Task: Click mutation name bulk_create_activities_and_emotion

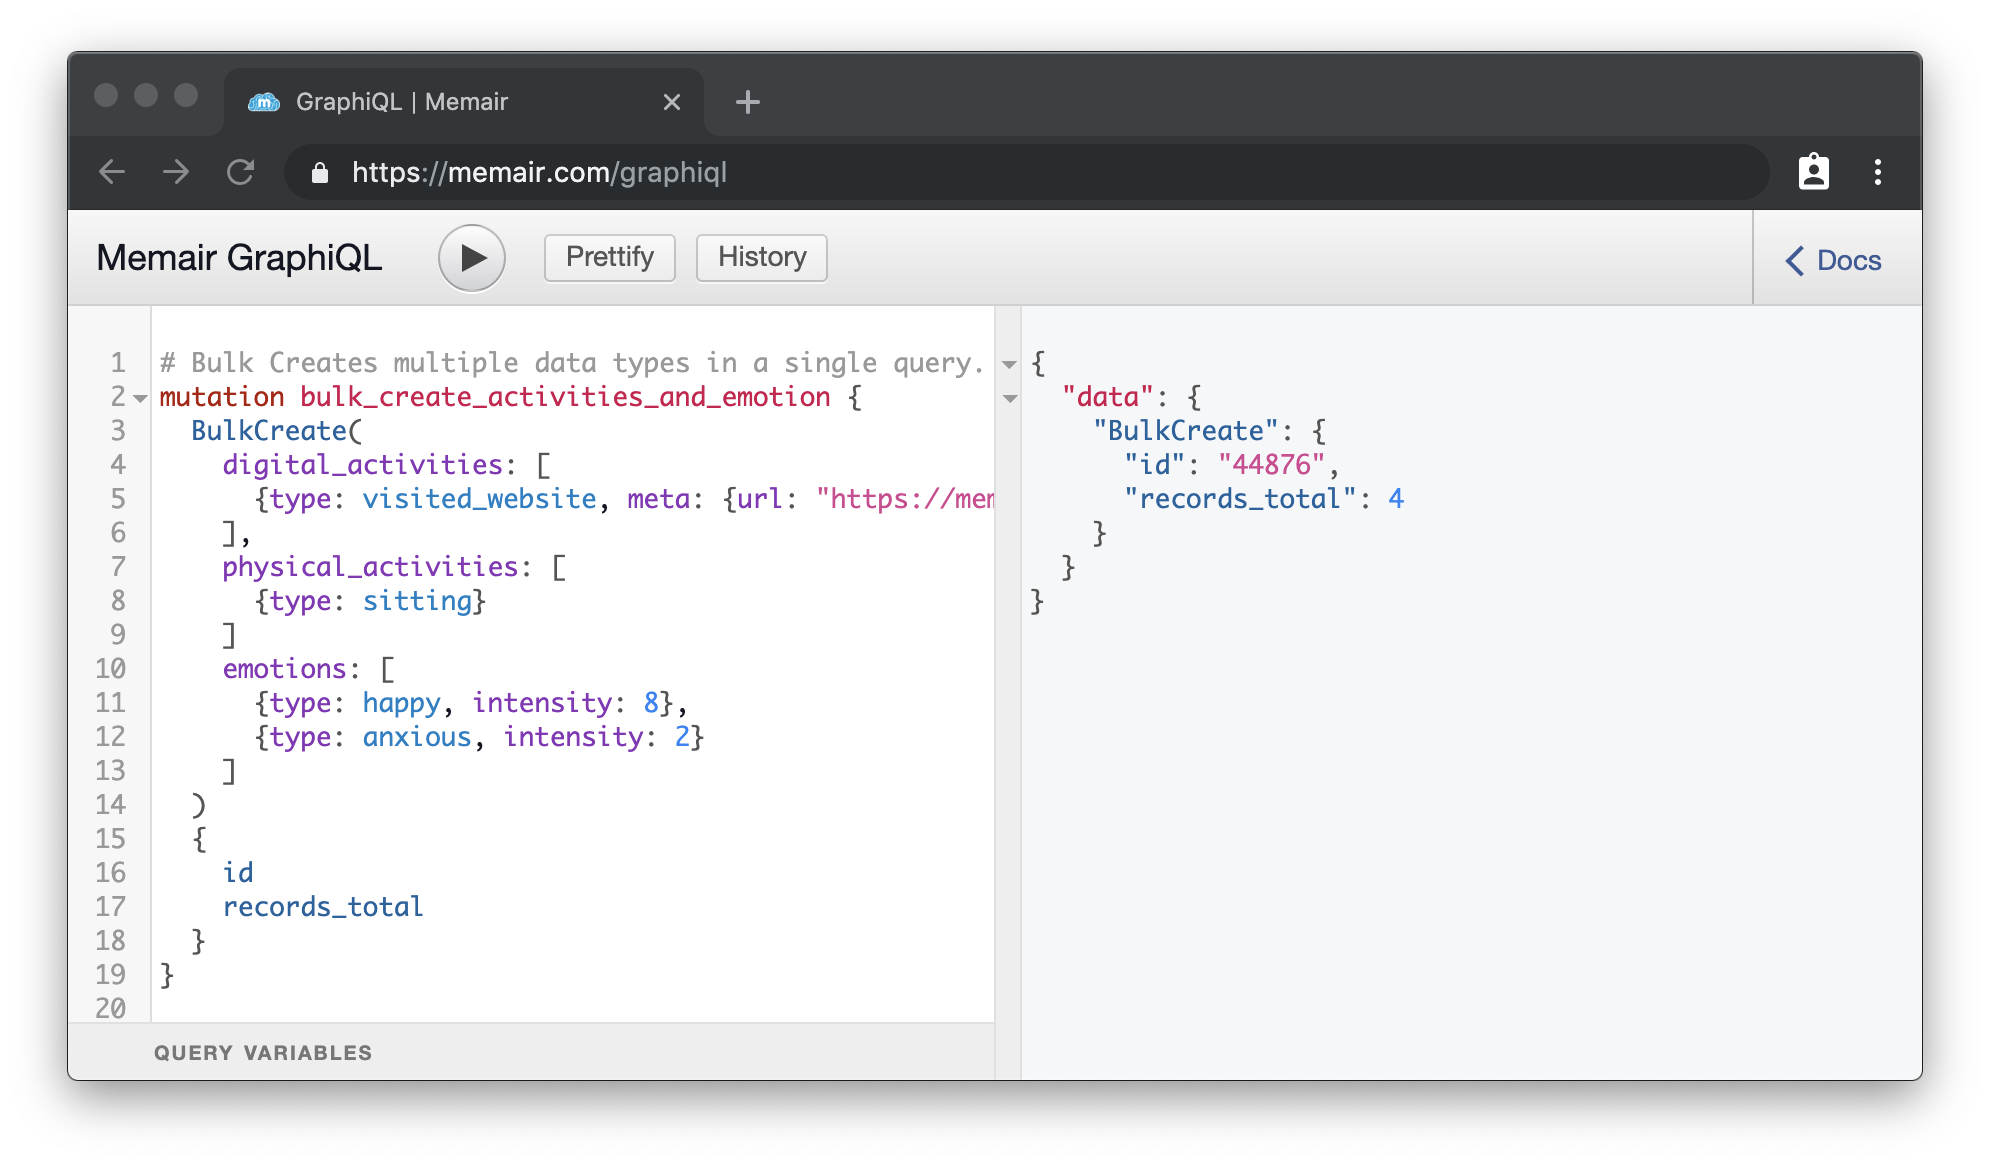Action: [565, 397]
